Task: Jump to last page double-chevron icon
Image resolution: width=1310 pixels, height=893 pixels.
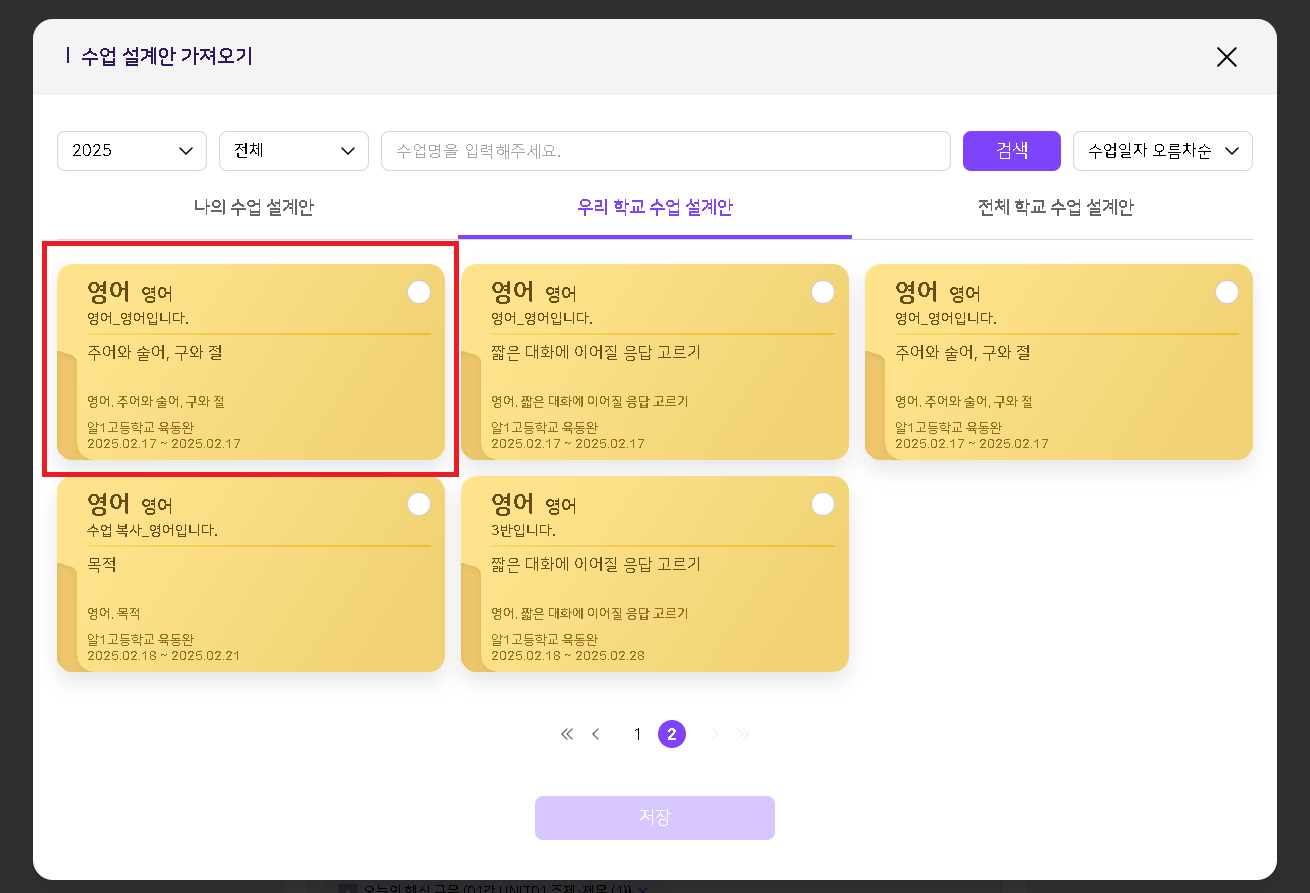Action: (743, 735)
